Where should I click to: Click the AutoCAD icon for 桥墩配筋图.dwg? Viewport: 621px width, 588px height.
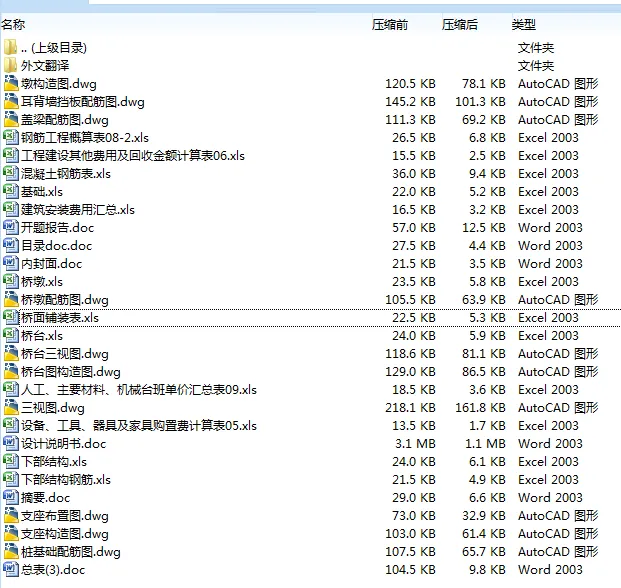11,299
